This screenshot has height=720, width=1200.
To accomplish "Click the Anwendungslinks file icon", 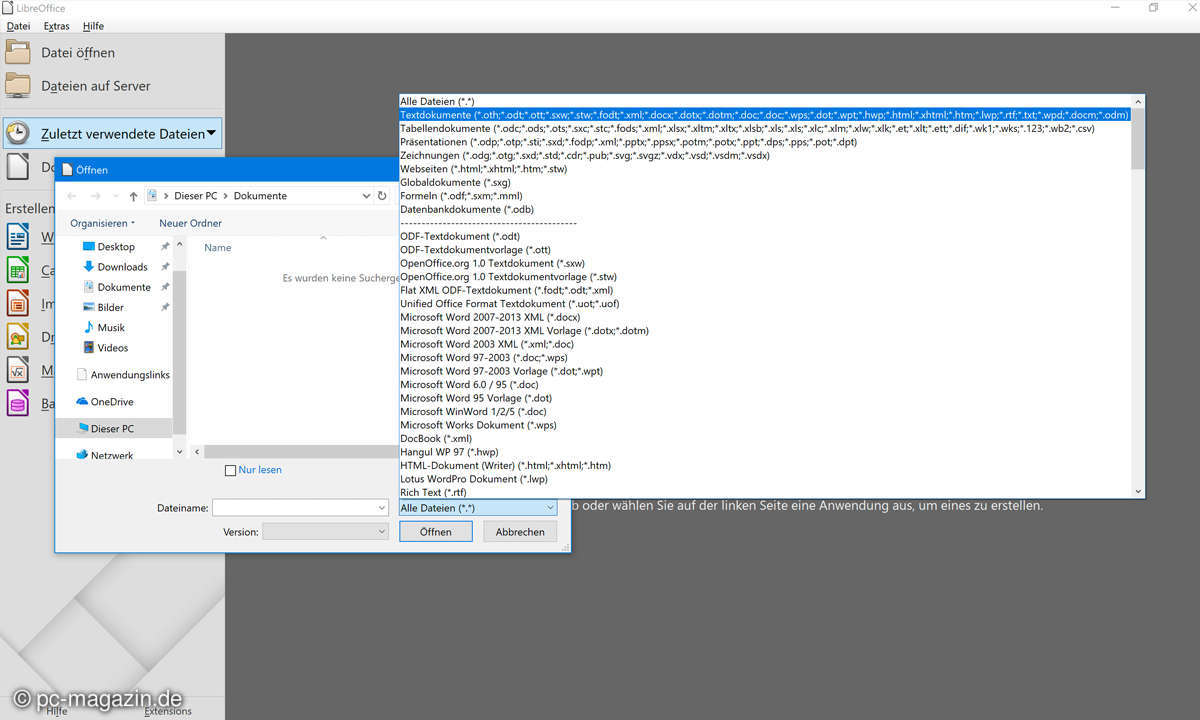I will click(82, 374).
